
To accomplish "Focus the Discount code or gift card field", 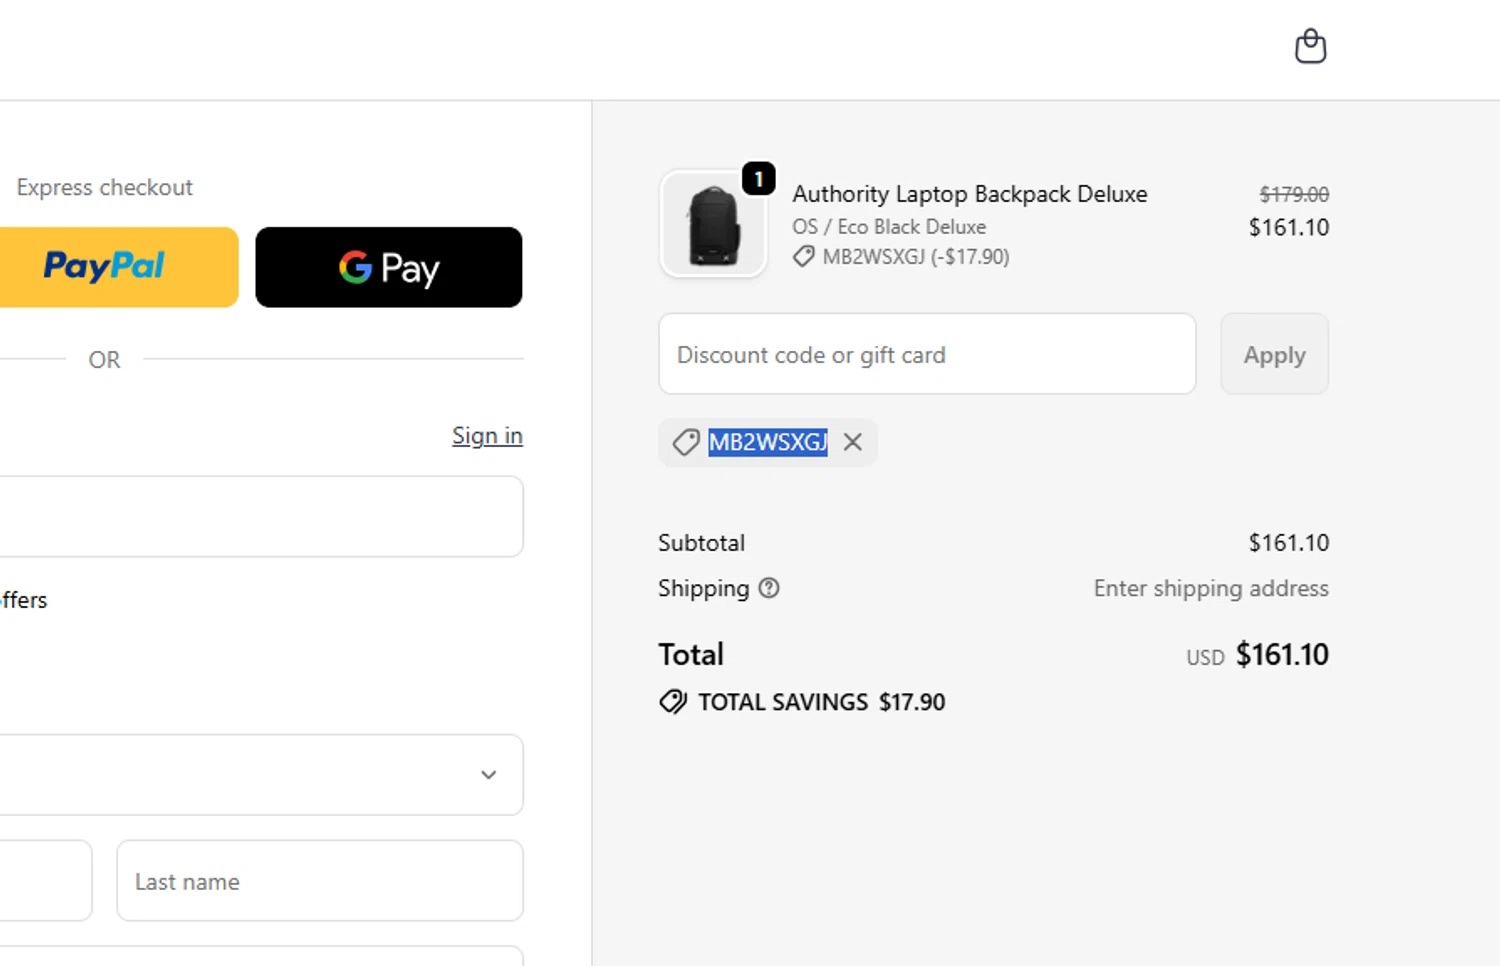I will [x=927, y=354].
